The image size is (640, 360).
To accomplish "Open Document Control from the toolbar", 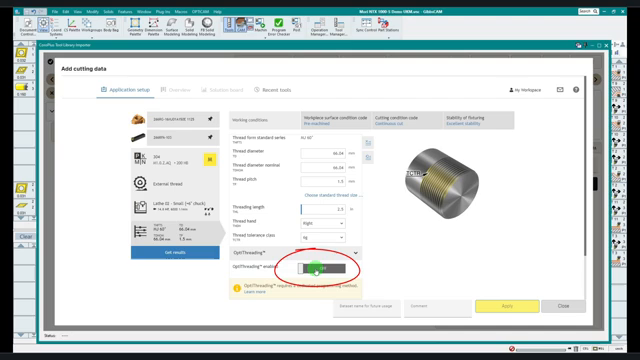I will (x=28, y=27).
